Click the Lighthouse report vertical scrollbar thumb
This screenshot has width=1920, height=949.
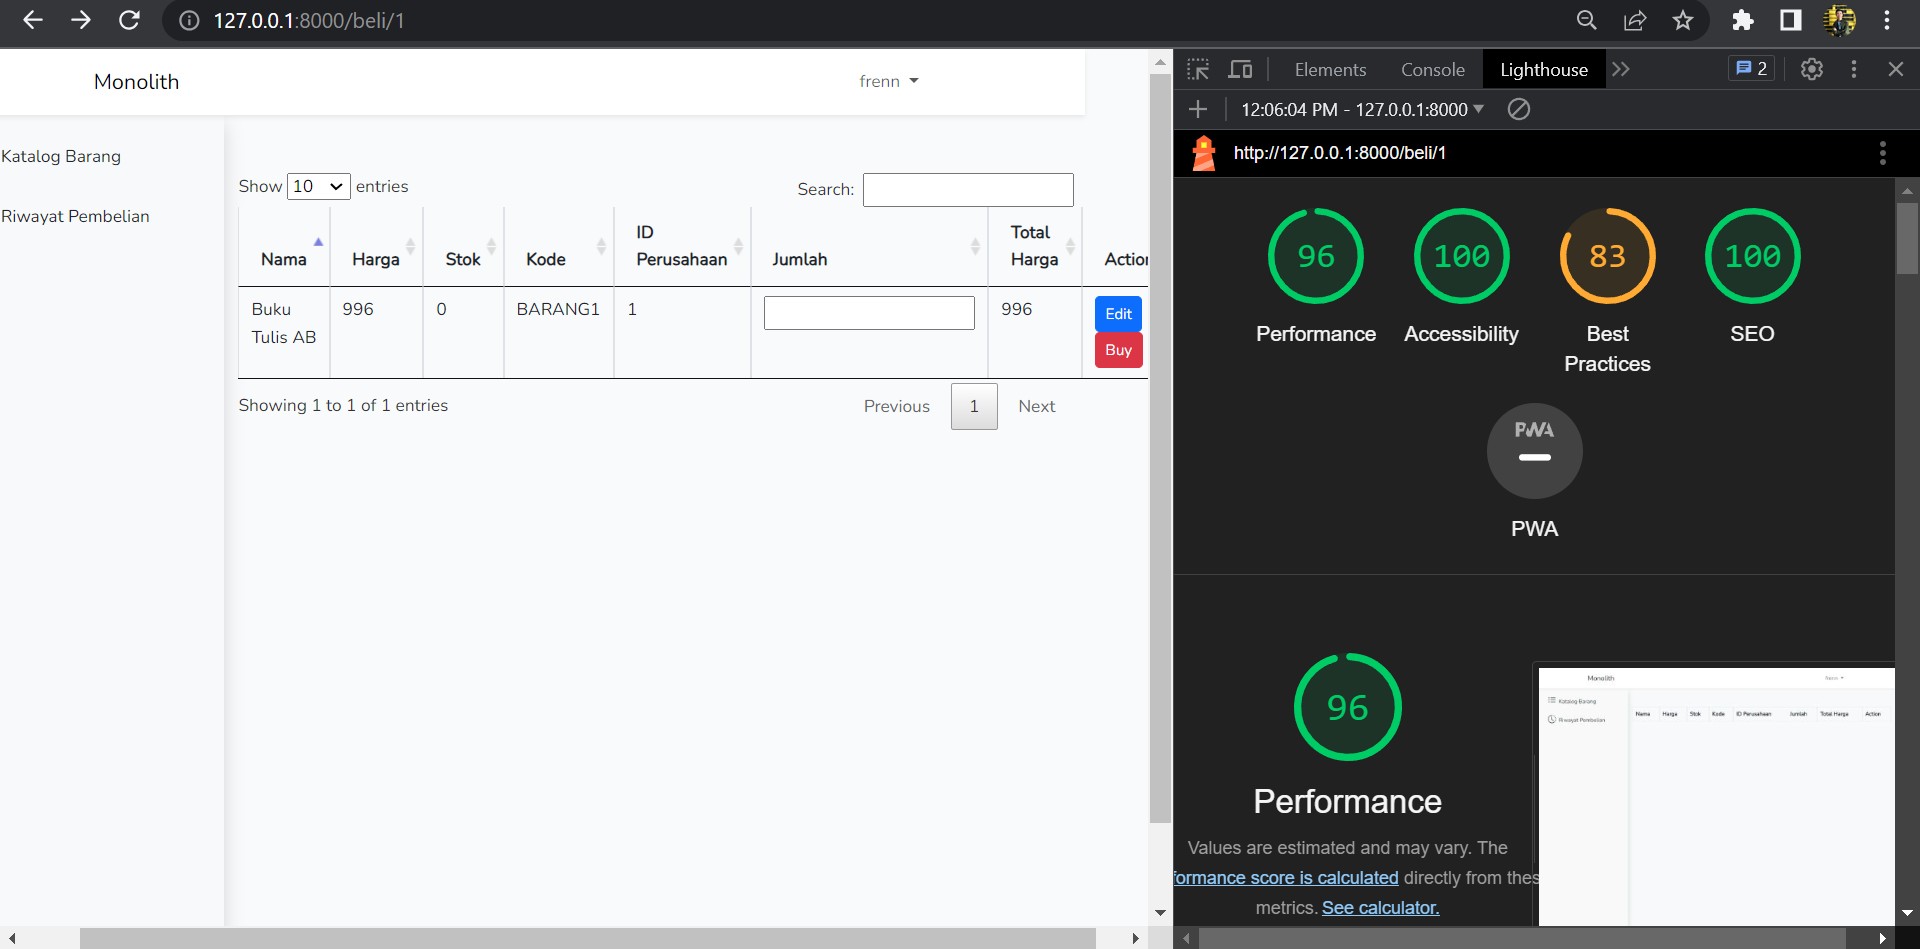[x=1907, y=238]
